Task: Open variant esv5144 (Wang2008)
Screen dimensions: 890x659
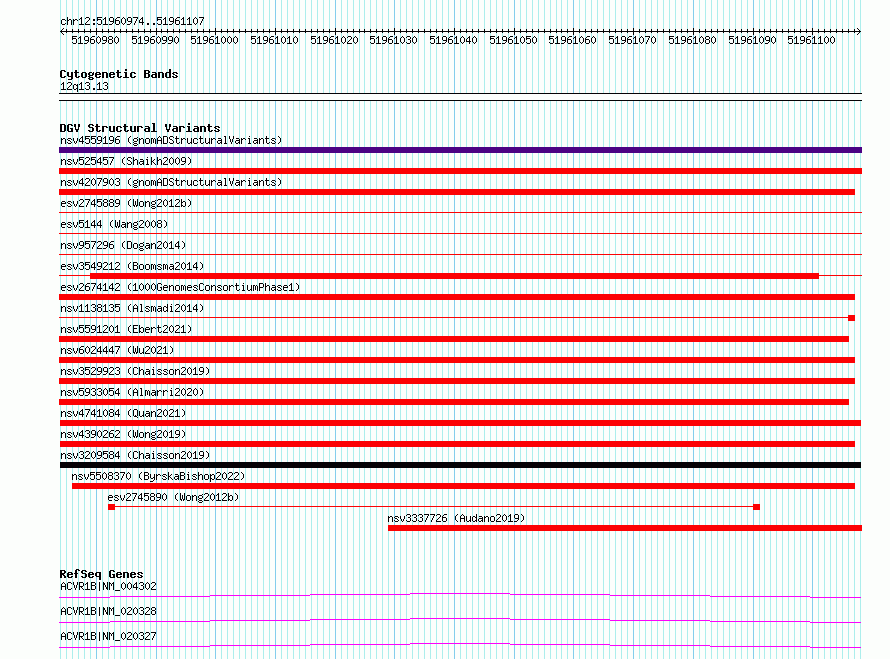Action: [x=114, y=224]
